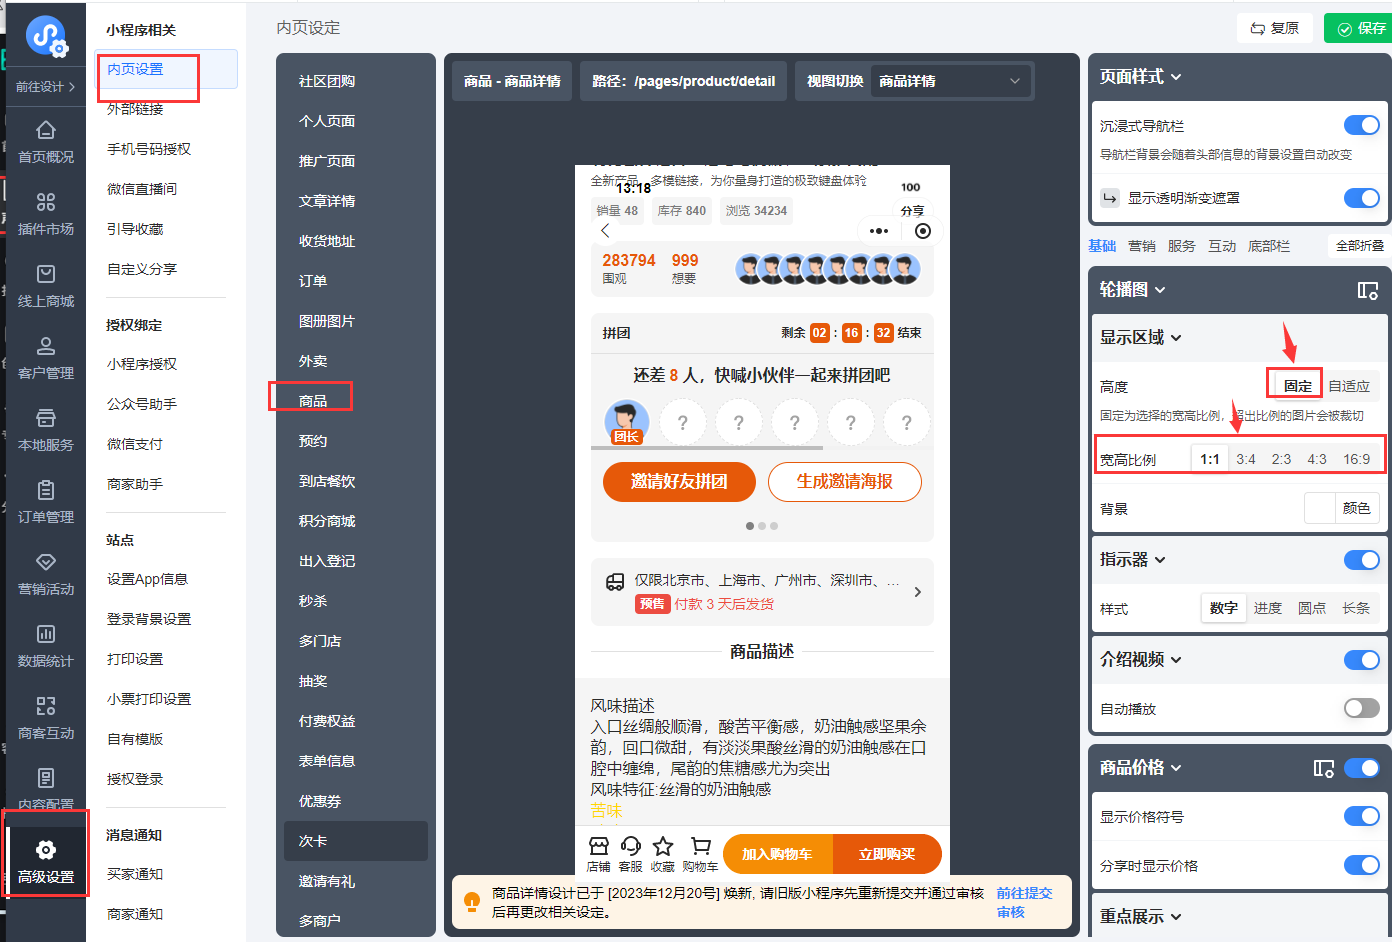Tap the 购物车 cart icon in preview

coord(701,846)
